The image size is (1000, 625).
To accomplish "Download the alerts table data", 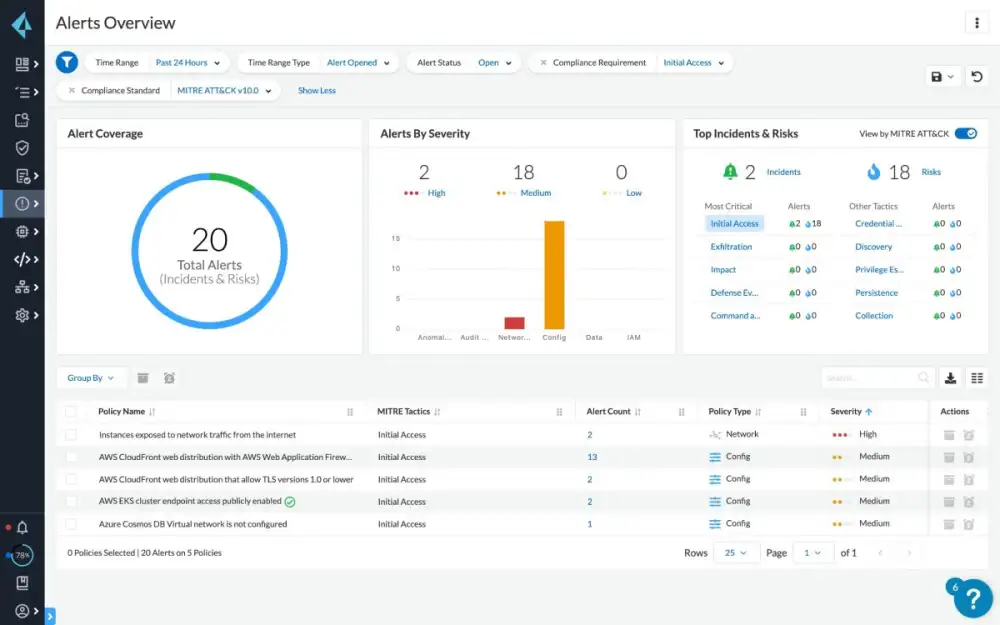I will tap(950, 378).
